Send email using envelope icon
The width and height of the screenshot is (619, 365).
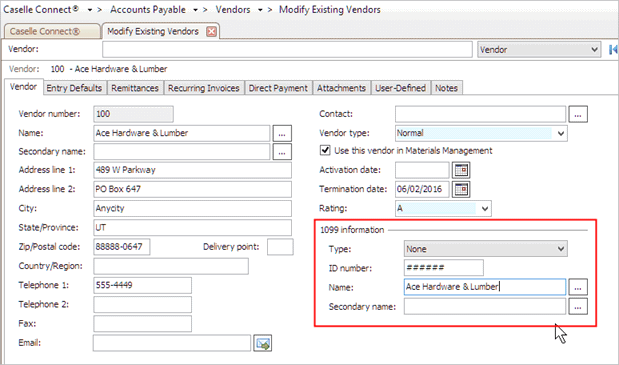(x=263, y=343)
